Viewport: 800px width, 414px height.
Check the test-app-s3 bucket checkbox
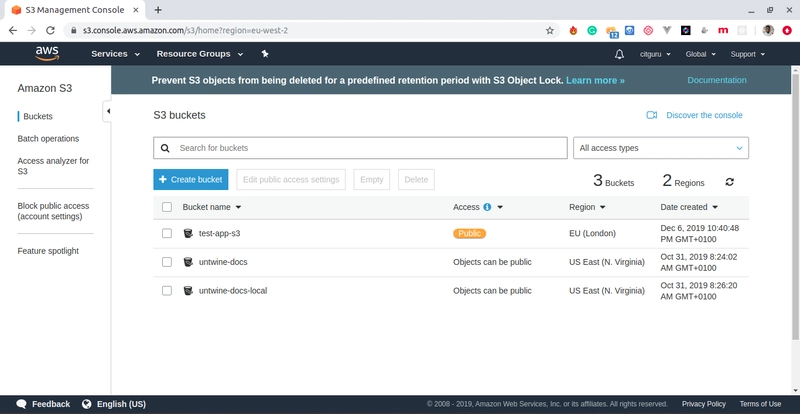[167, 233]
